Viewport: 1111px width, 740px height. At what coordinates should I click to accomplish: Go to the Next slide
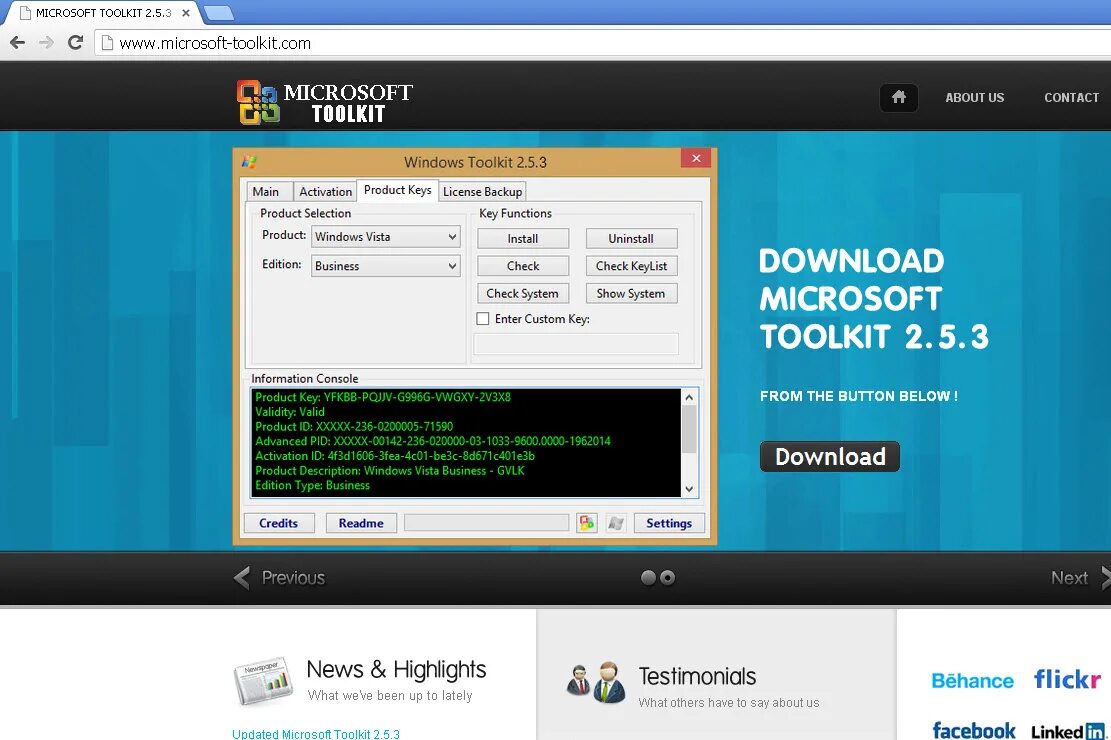(1079, 578)
